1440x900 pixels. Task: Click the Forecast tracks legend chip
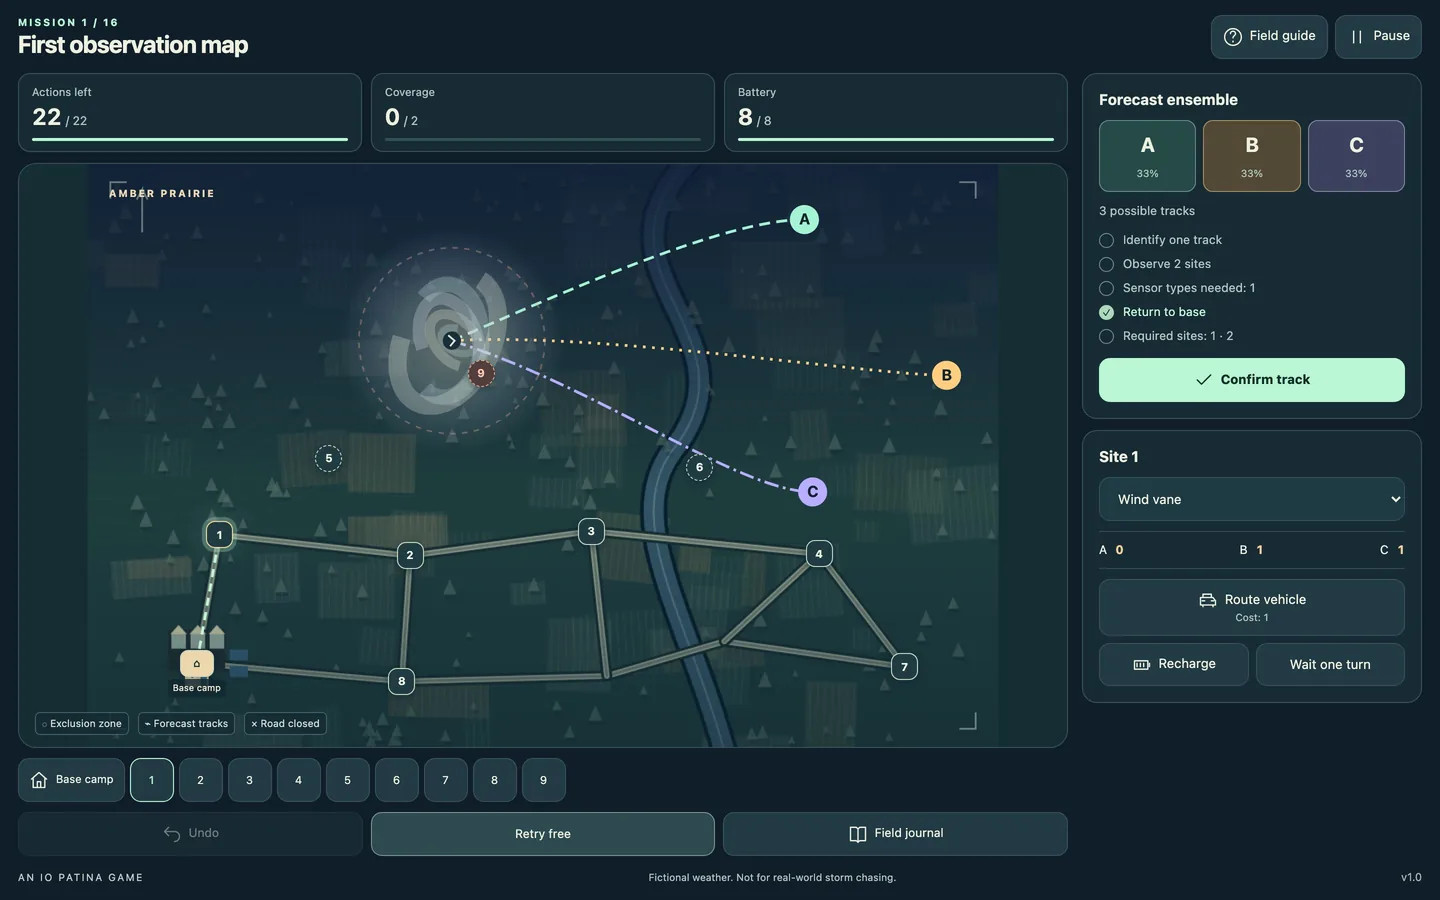186,723
